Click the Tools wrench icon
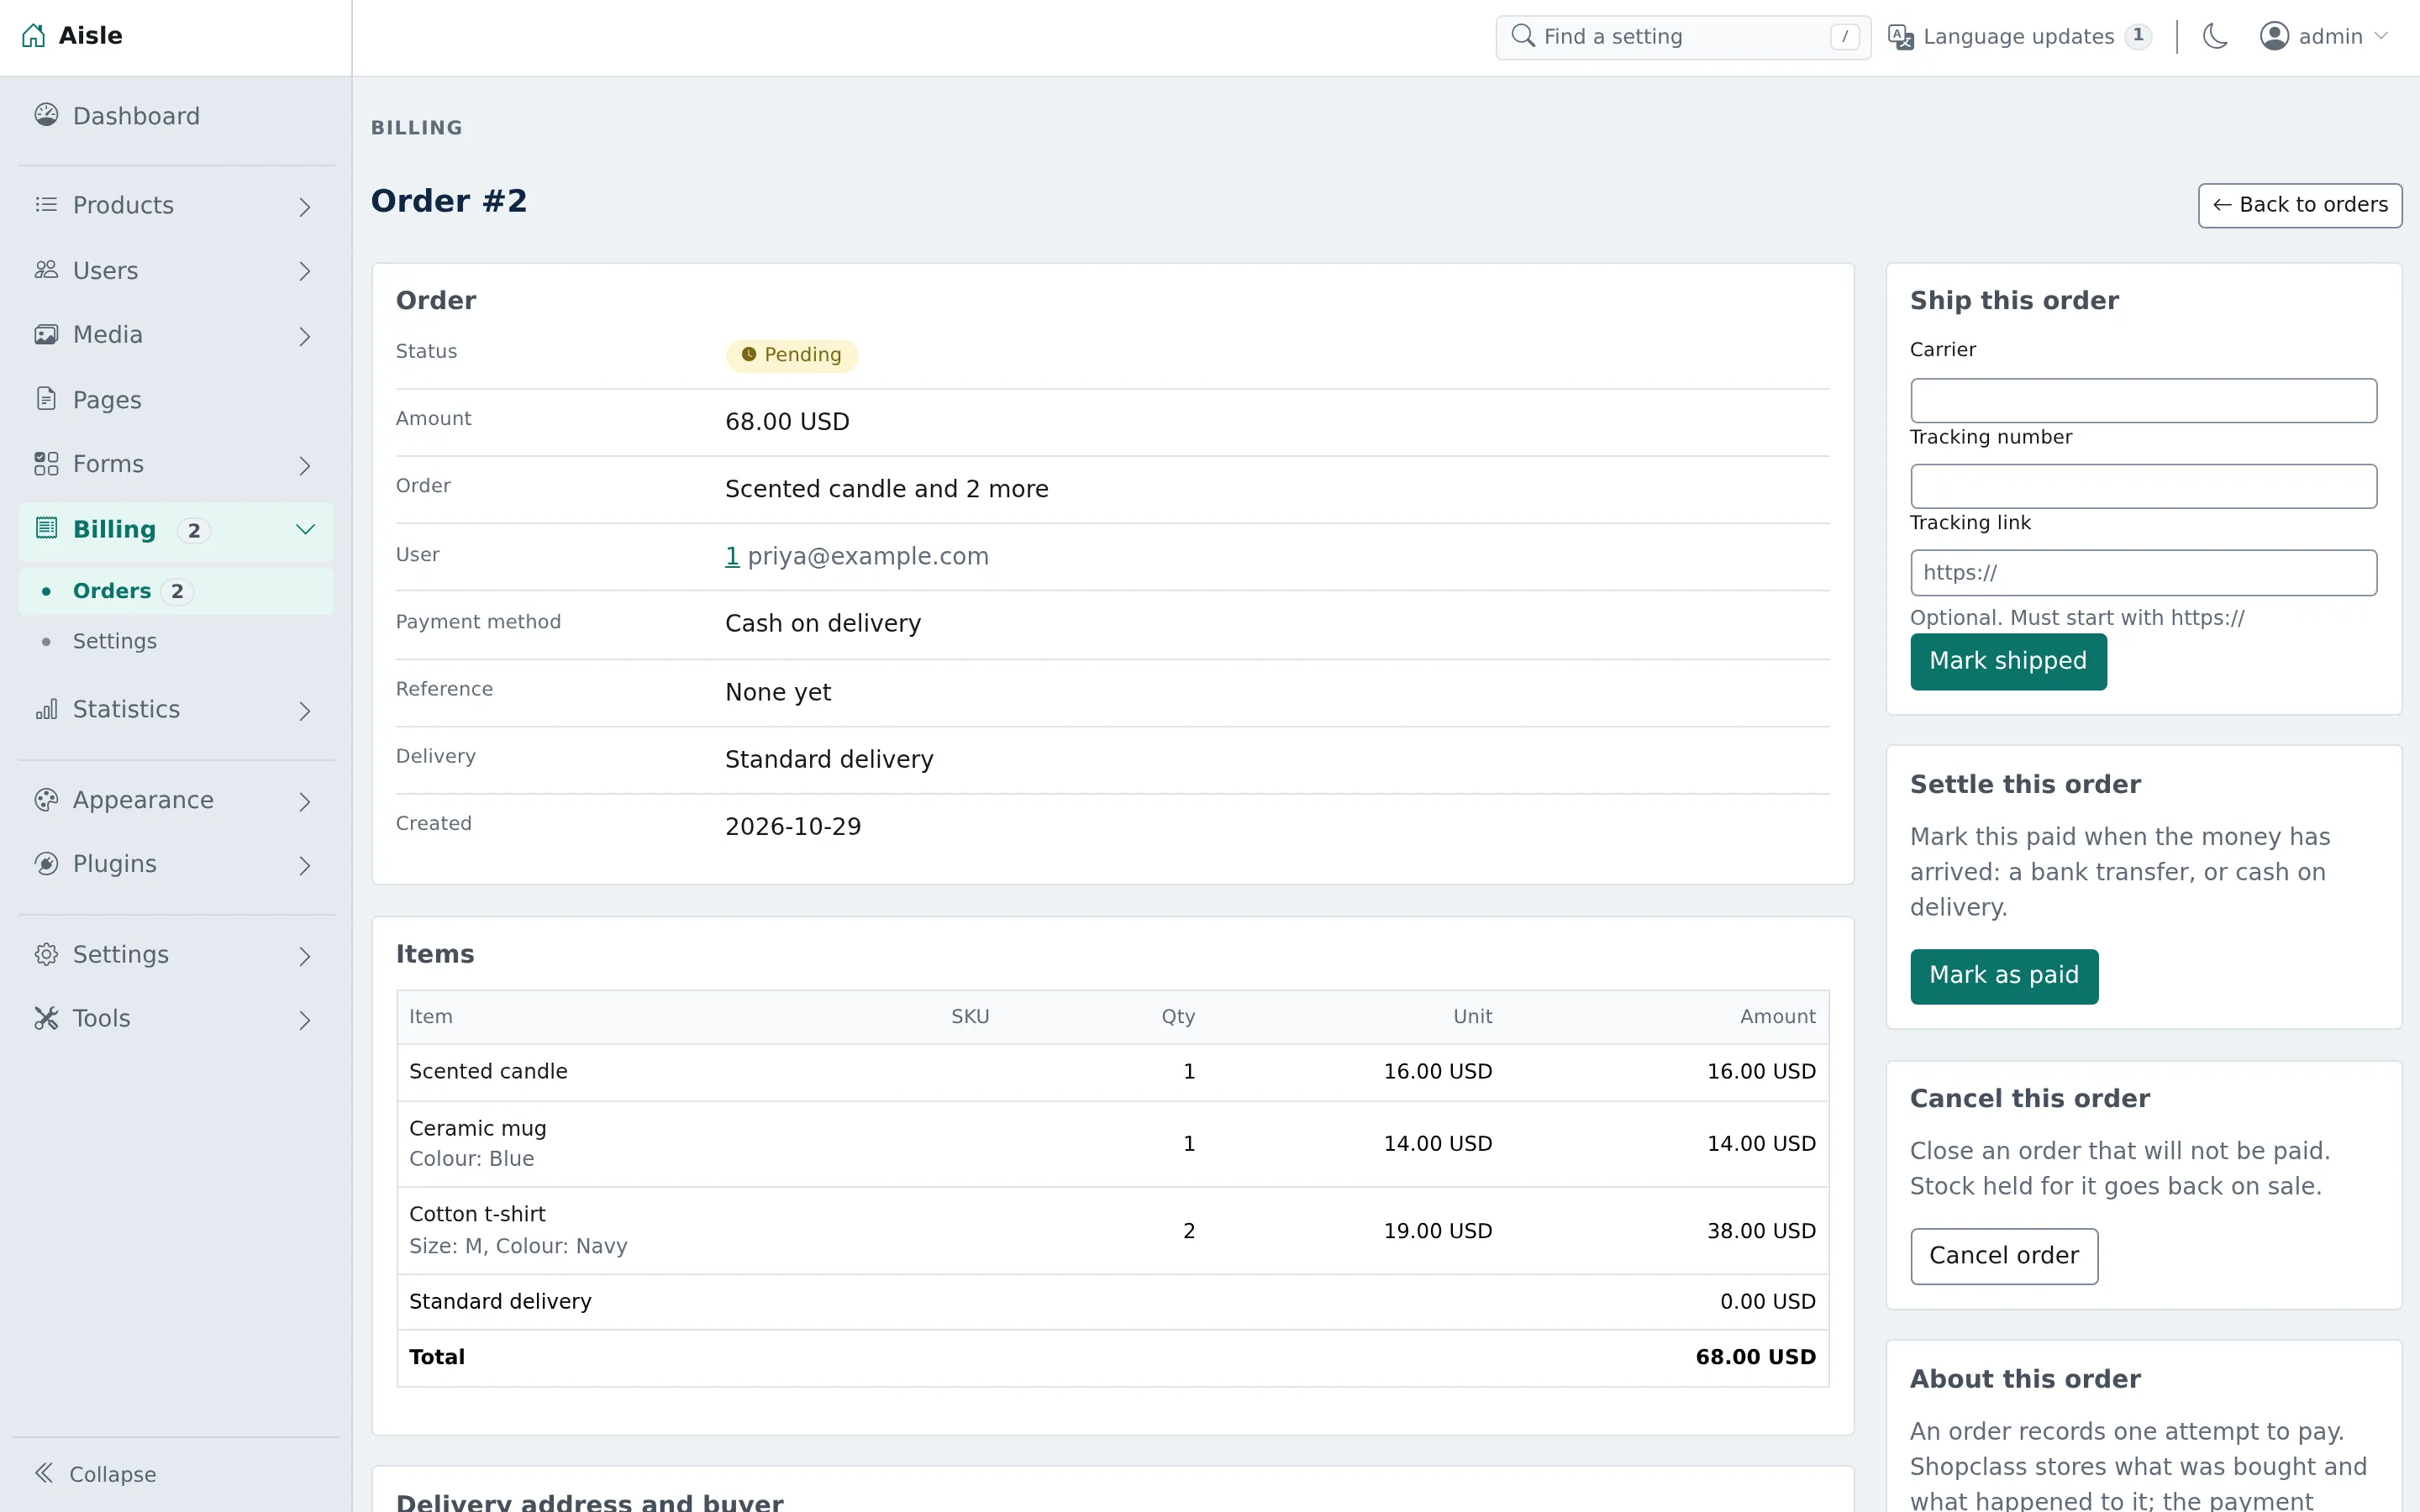 46,1018
